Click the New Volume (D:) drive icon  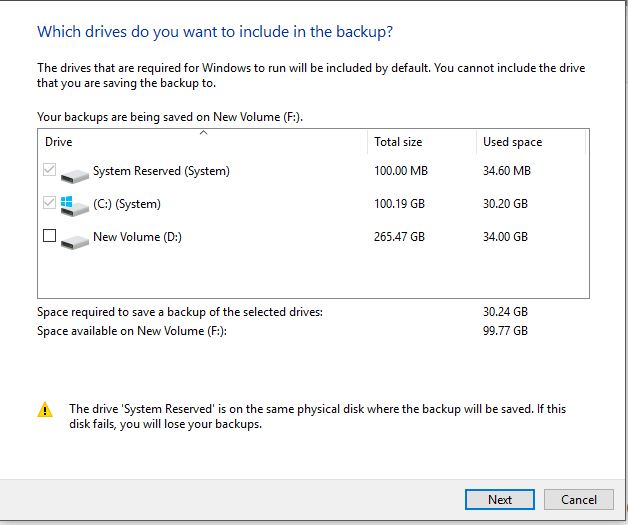[74, 241]
